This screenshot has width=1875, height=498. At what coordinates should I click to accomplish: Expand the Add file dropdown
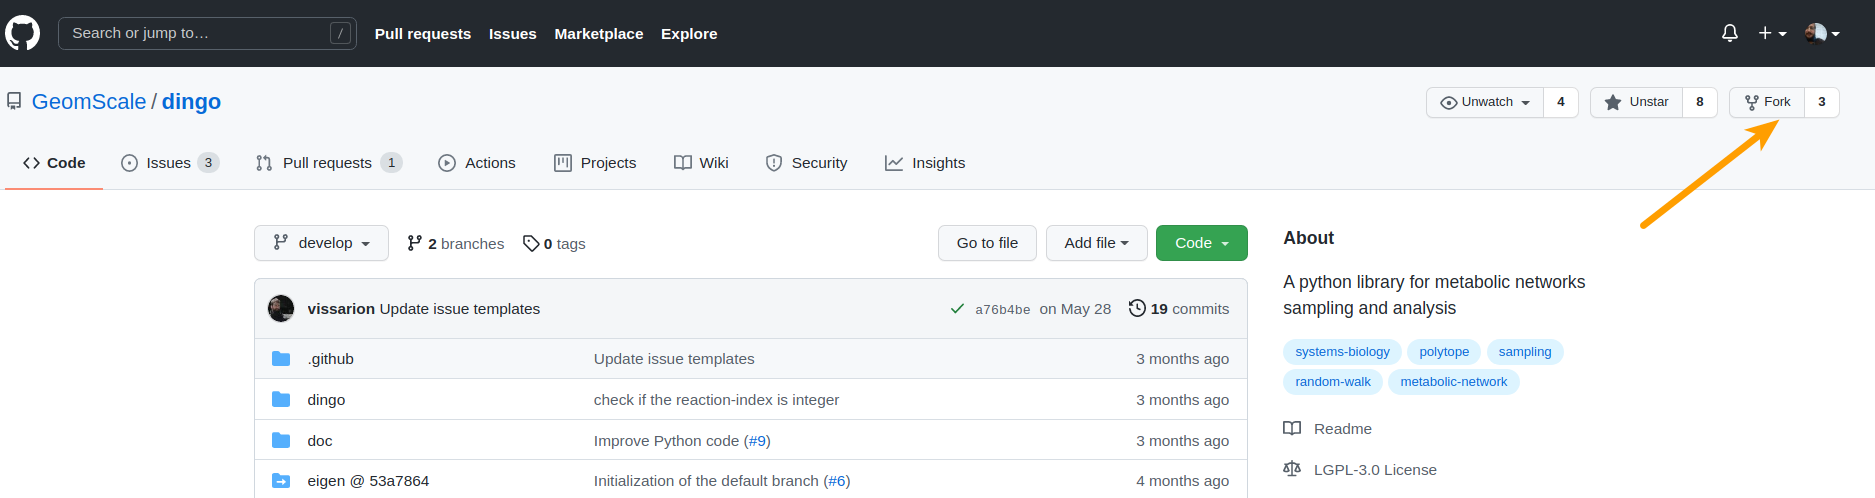[x=1096, y=243]
